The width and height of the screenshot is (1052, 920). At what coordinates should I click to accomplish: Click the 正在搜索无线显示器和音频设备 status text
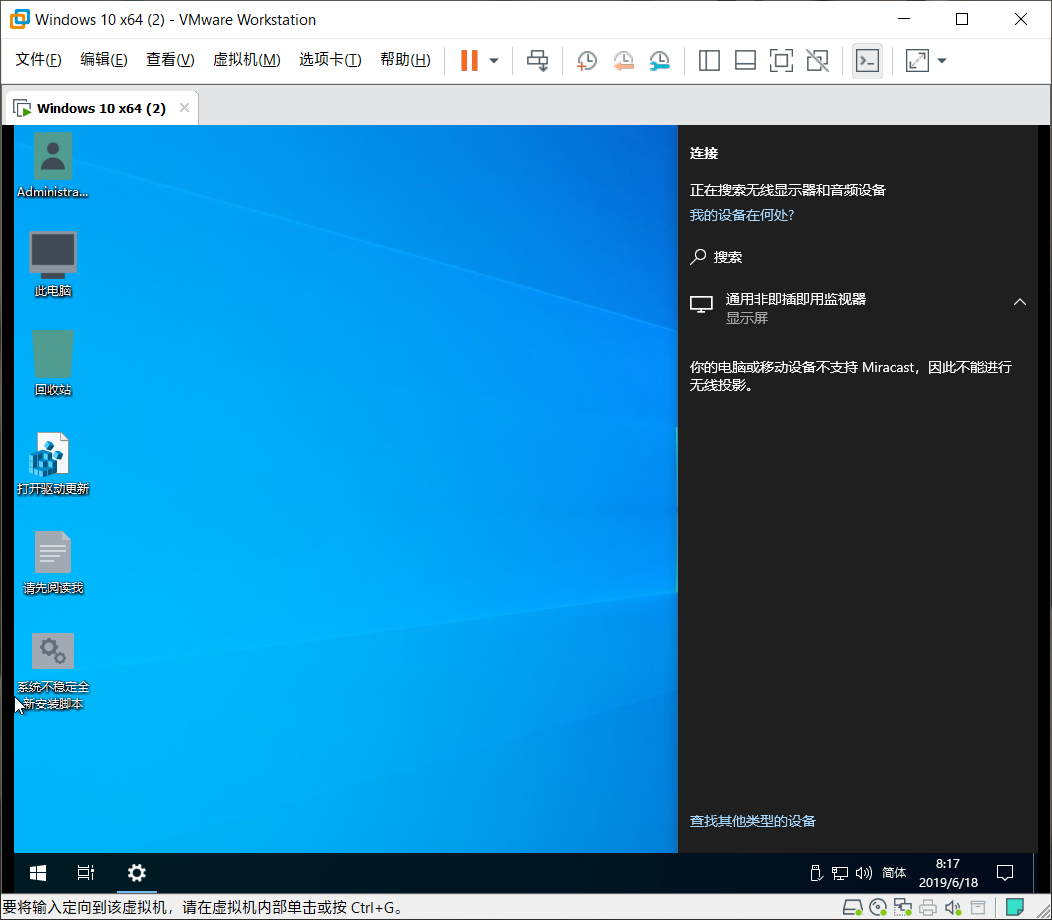click(x=788, y=190)
